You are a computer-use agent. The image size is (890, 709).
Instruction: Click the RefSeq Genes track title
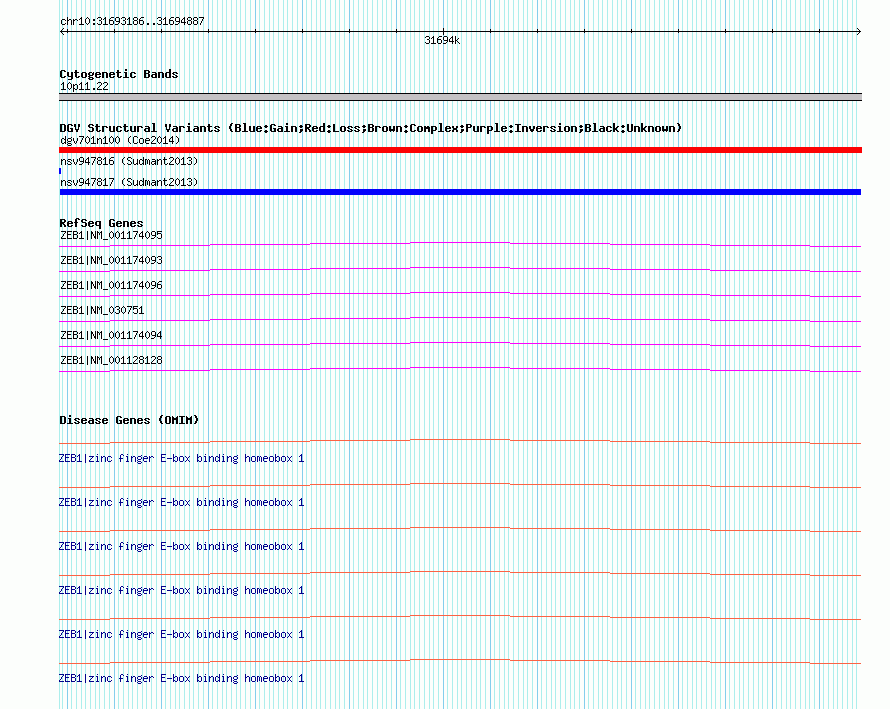[101, 223]
